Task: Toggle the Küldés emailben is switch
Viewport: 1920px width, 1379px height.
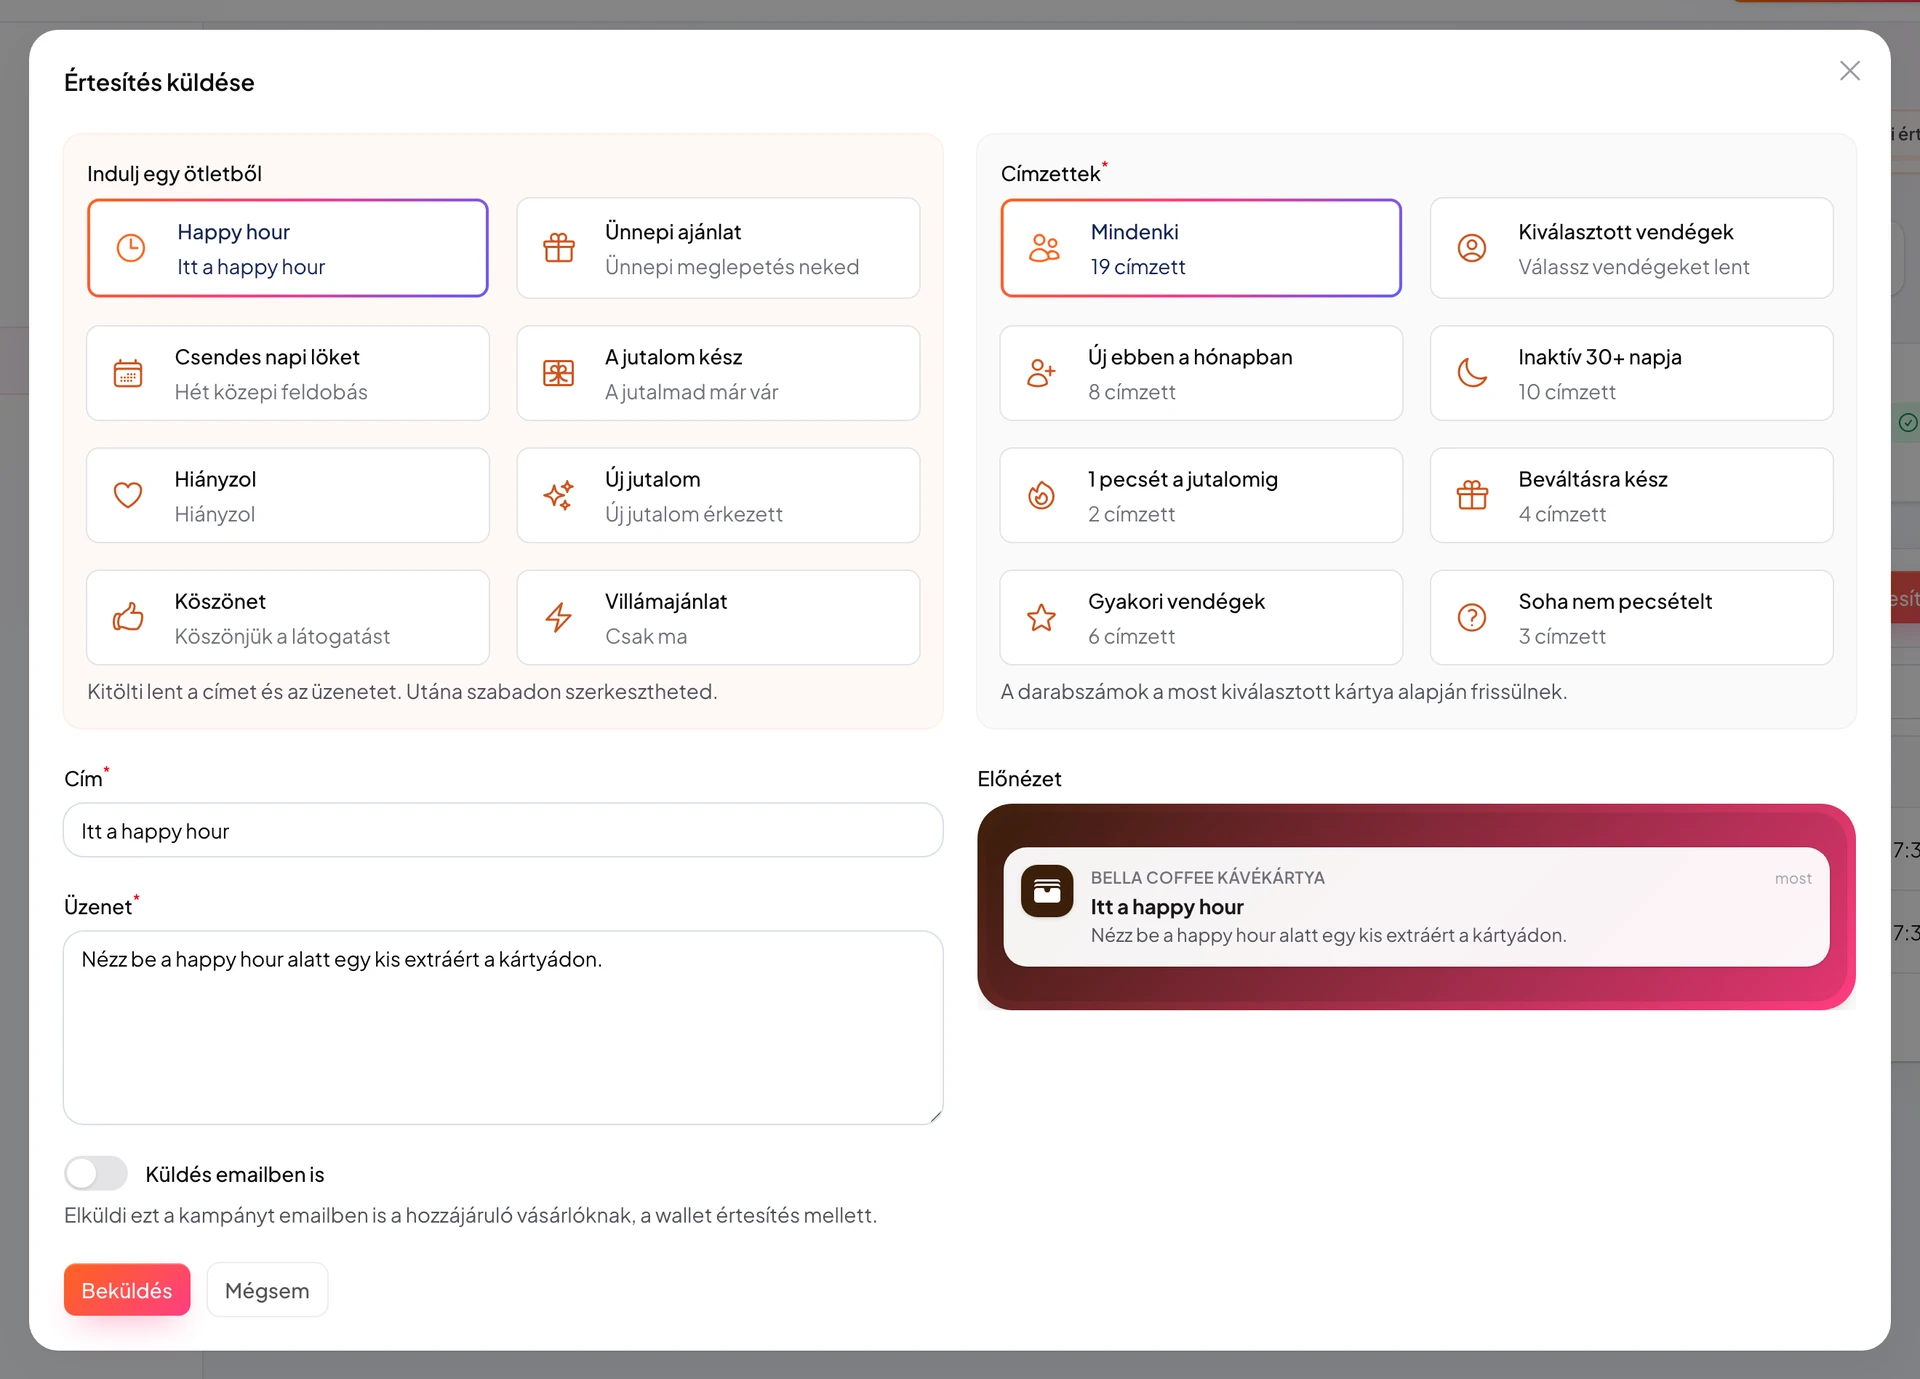Action: (x=96, y=1173)
